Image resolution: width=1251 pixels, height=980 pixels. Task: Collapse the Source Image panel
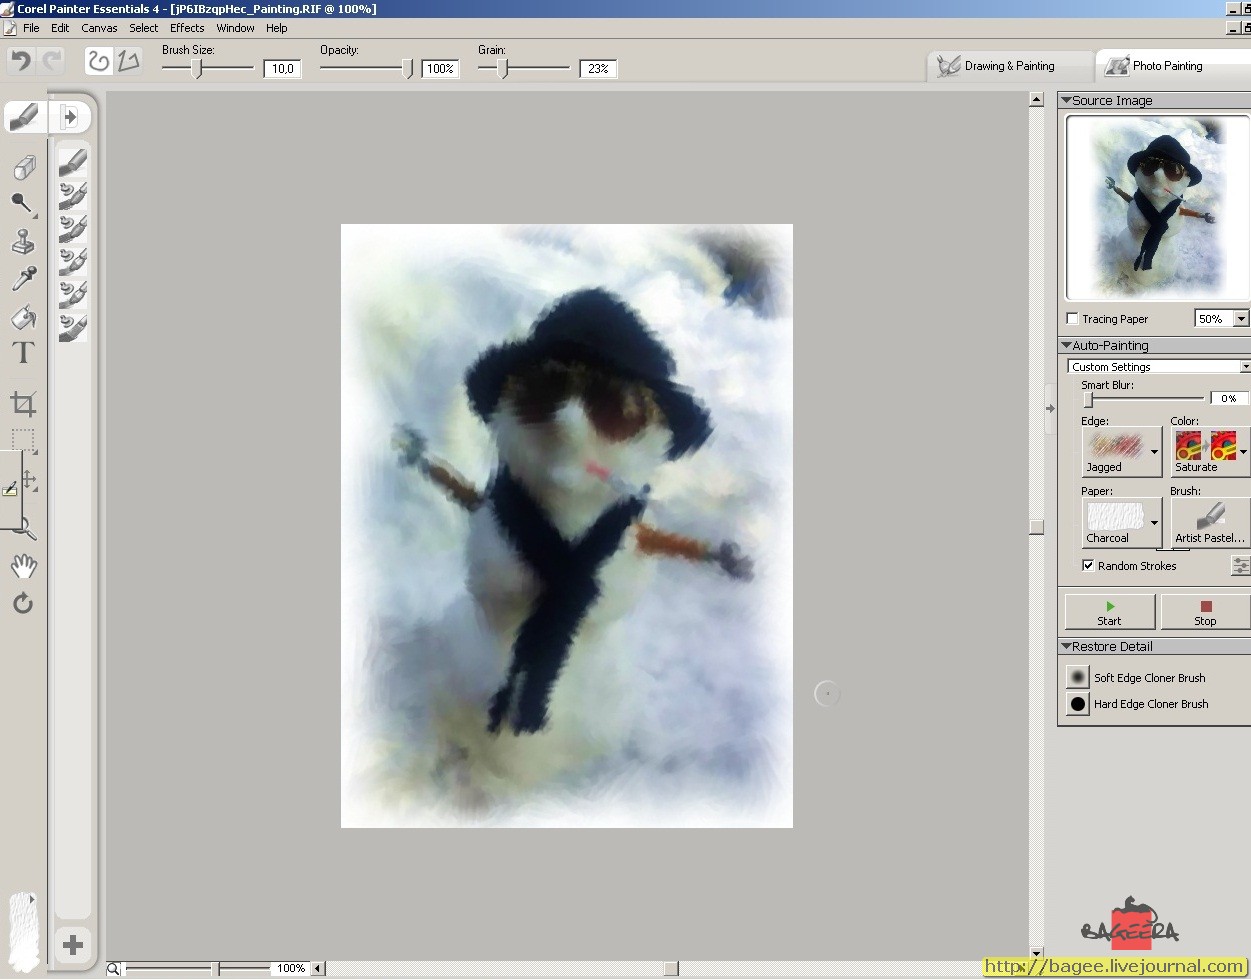coord(1066,100)
